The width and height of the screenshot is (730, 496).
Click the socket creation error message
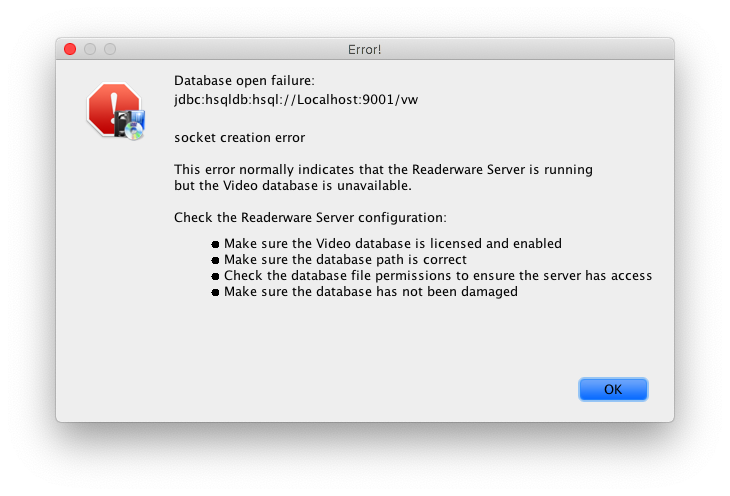[240, 137]
